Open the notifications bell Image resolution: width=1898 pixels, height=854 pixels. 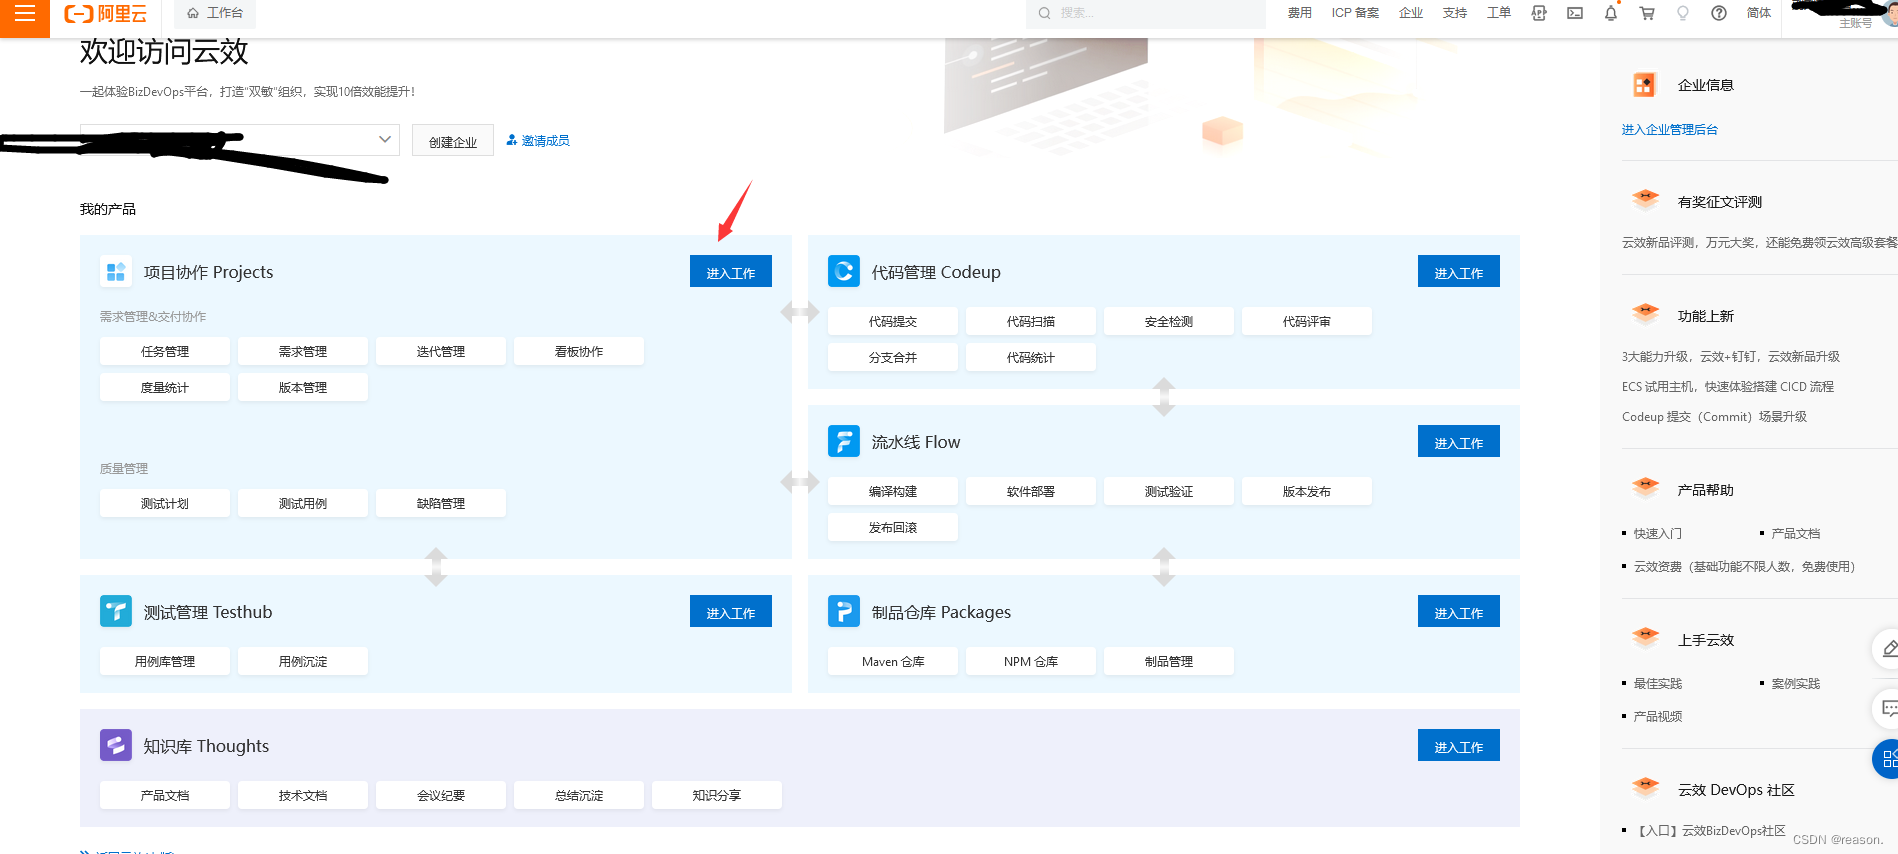tap(1611, 13)
